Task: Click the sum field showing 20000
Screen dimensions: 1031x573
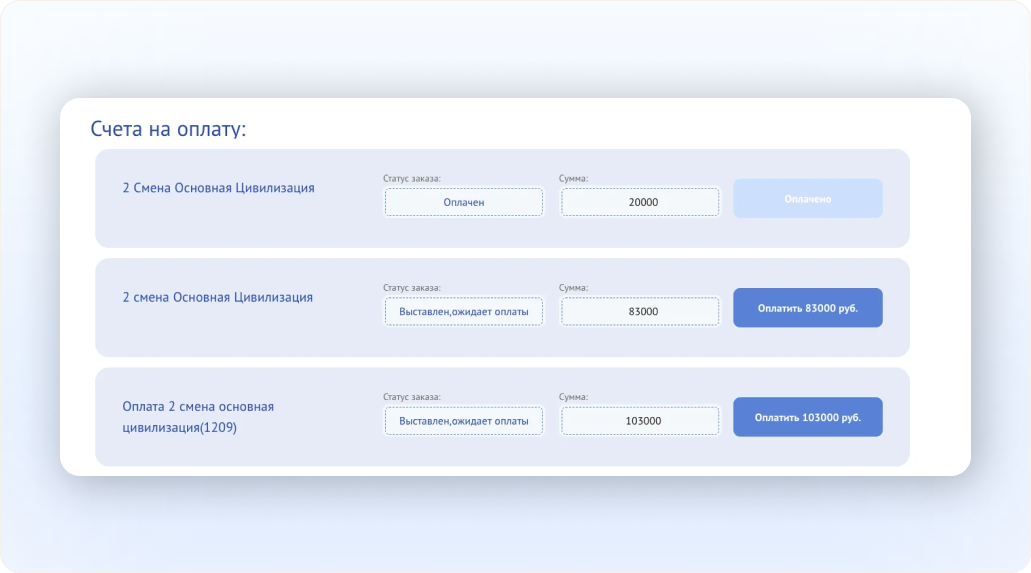Action: pyautogui.click(x=640, y=202)
